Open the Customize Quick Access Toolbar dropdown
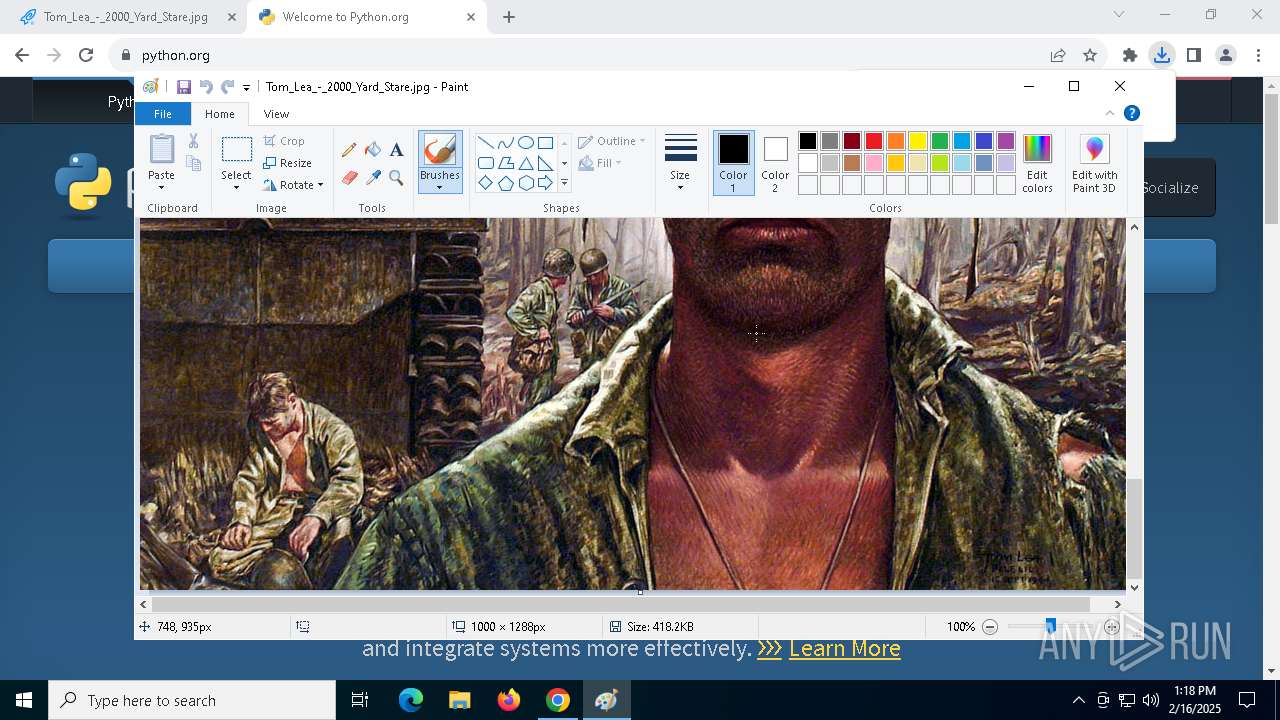 [x=247, y=88]
